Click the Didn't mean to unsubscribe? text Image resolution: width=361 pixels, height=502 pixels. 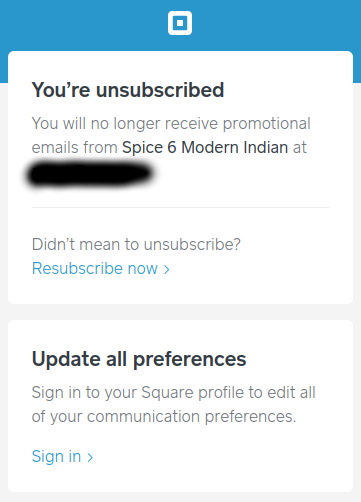click(x=136, y=244)
